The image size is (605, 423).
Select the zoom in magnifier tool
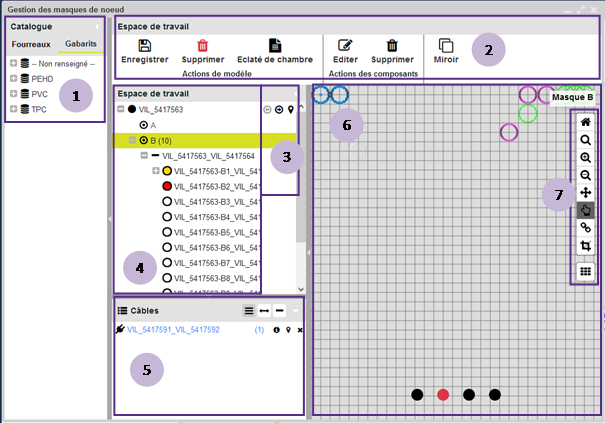[585, 158]
